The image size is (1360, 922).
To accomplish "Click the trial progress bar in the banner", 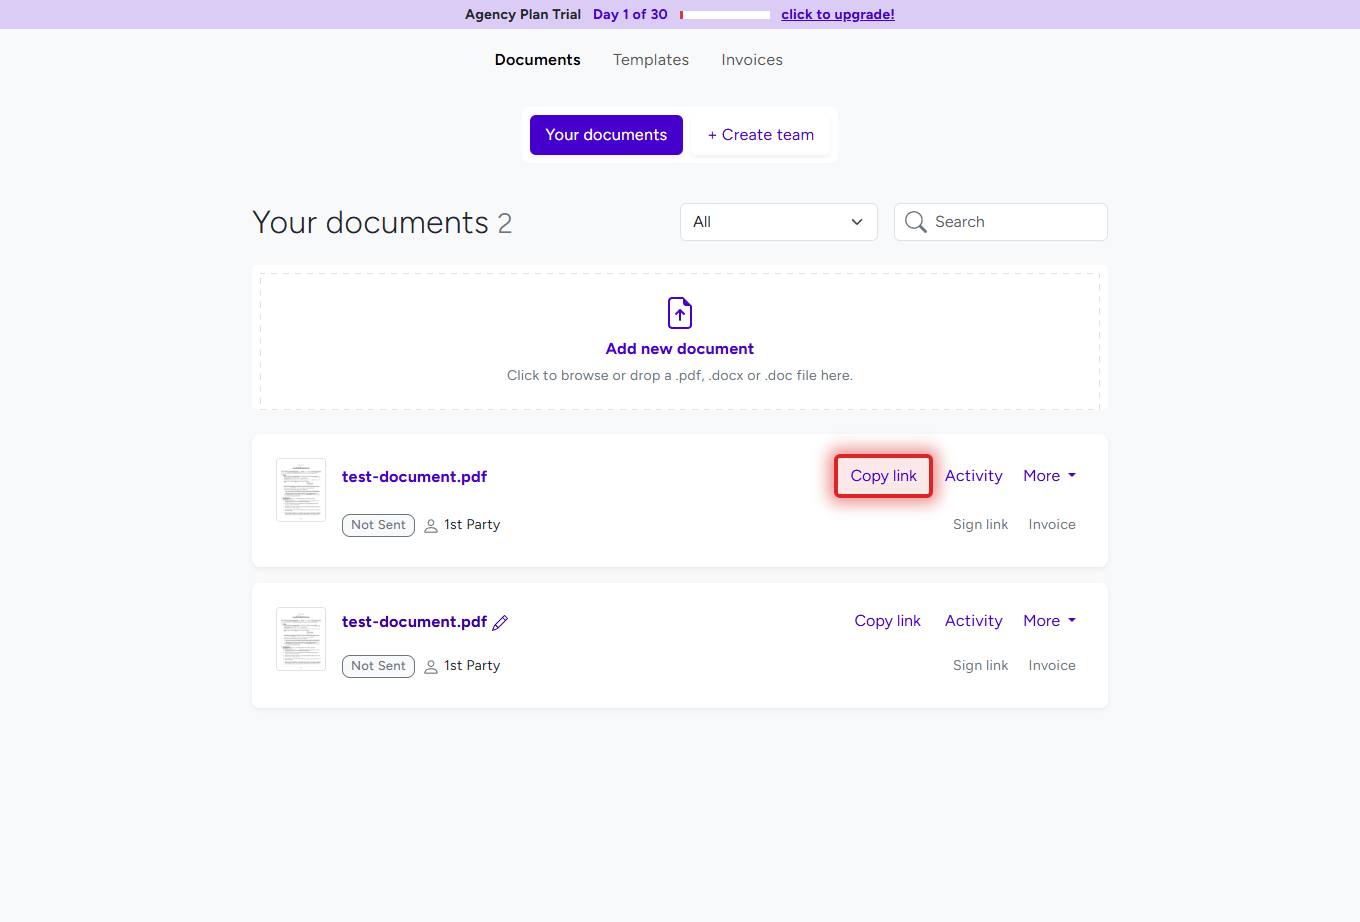I will click(x=723, y=14).
